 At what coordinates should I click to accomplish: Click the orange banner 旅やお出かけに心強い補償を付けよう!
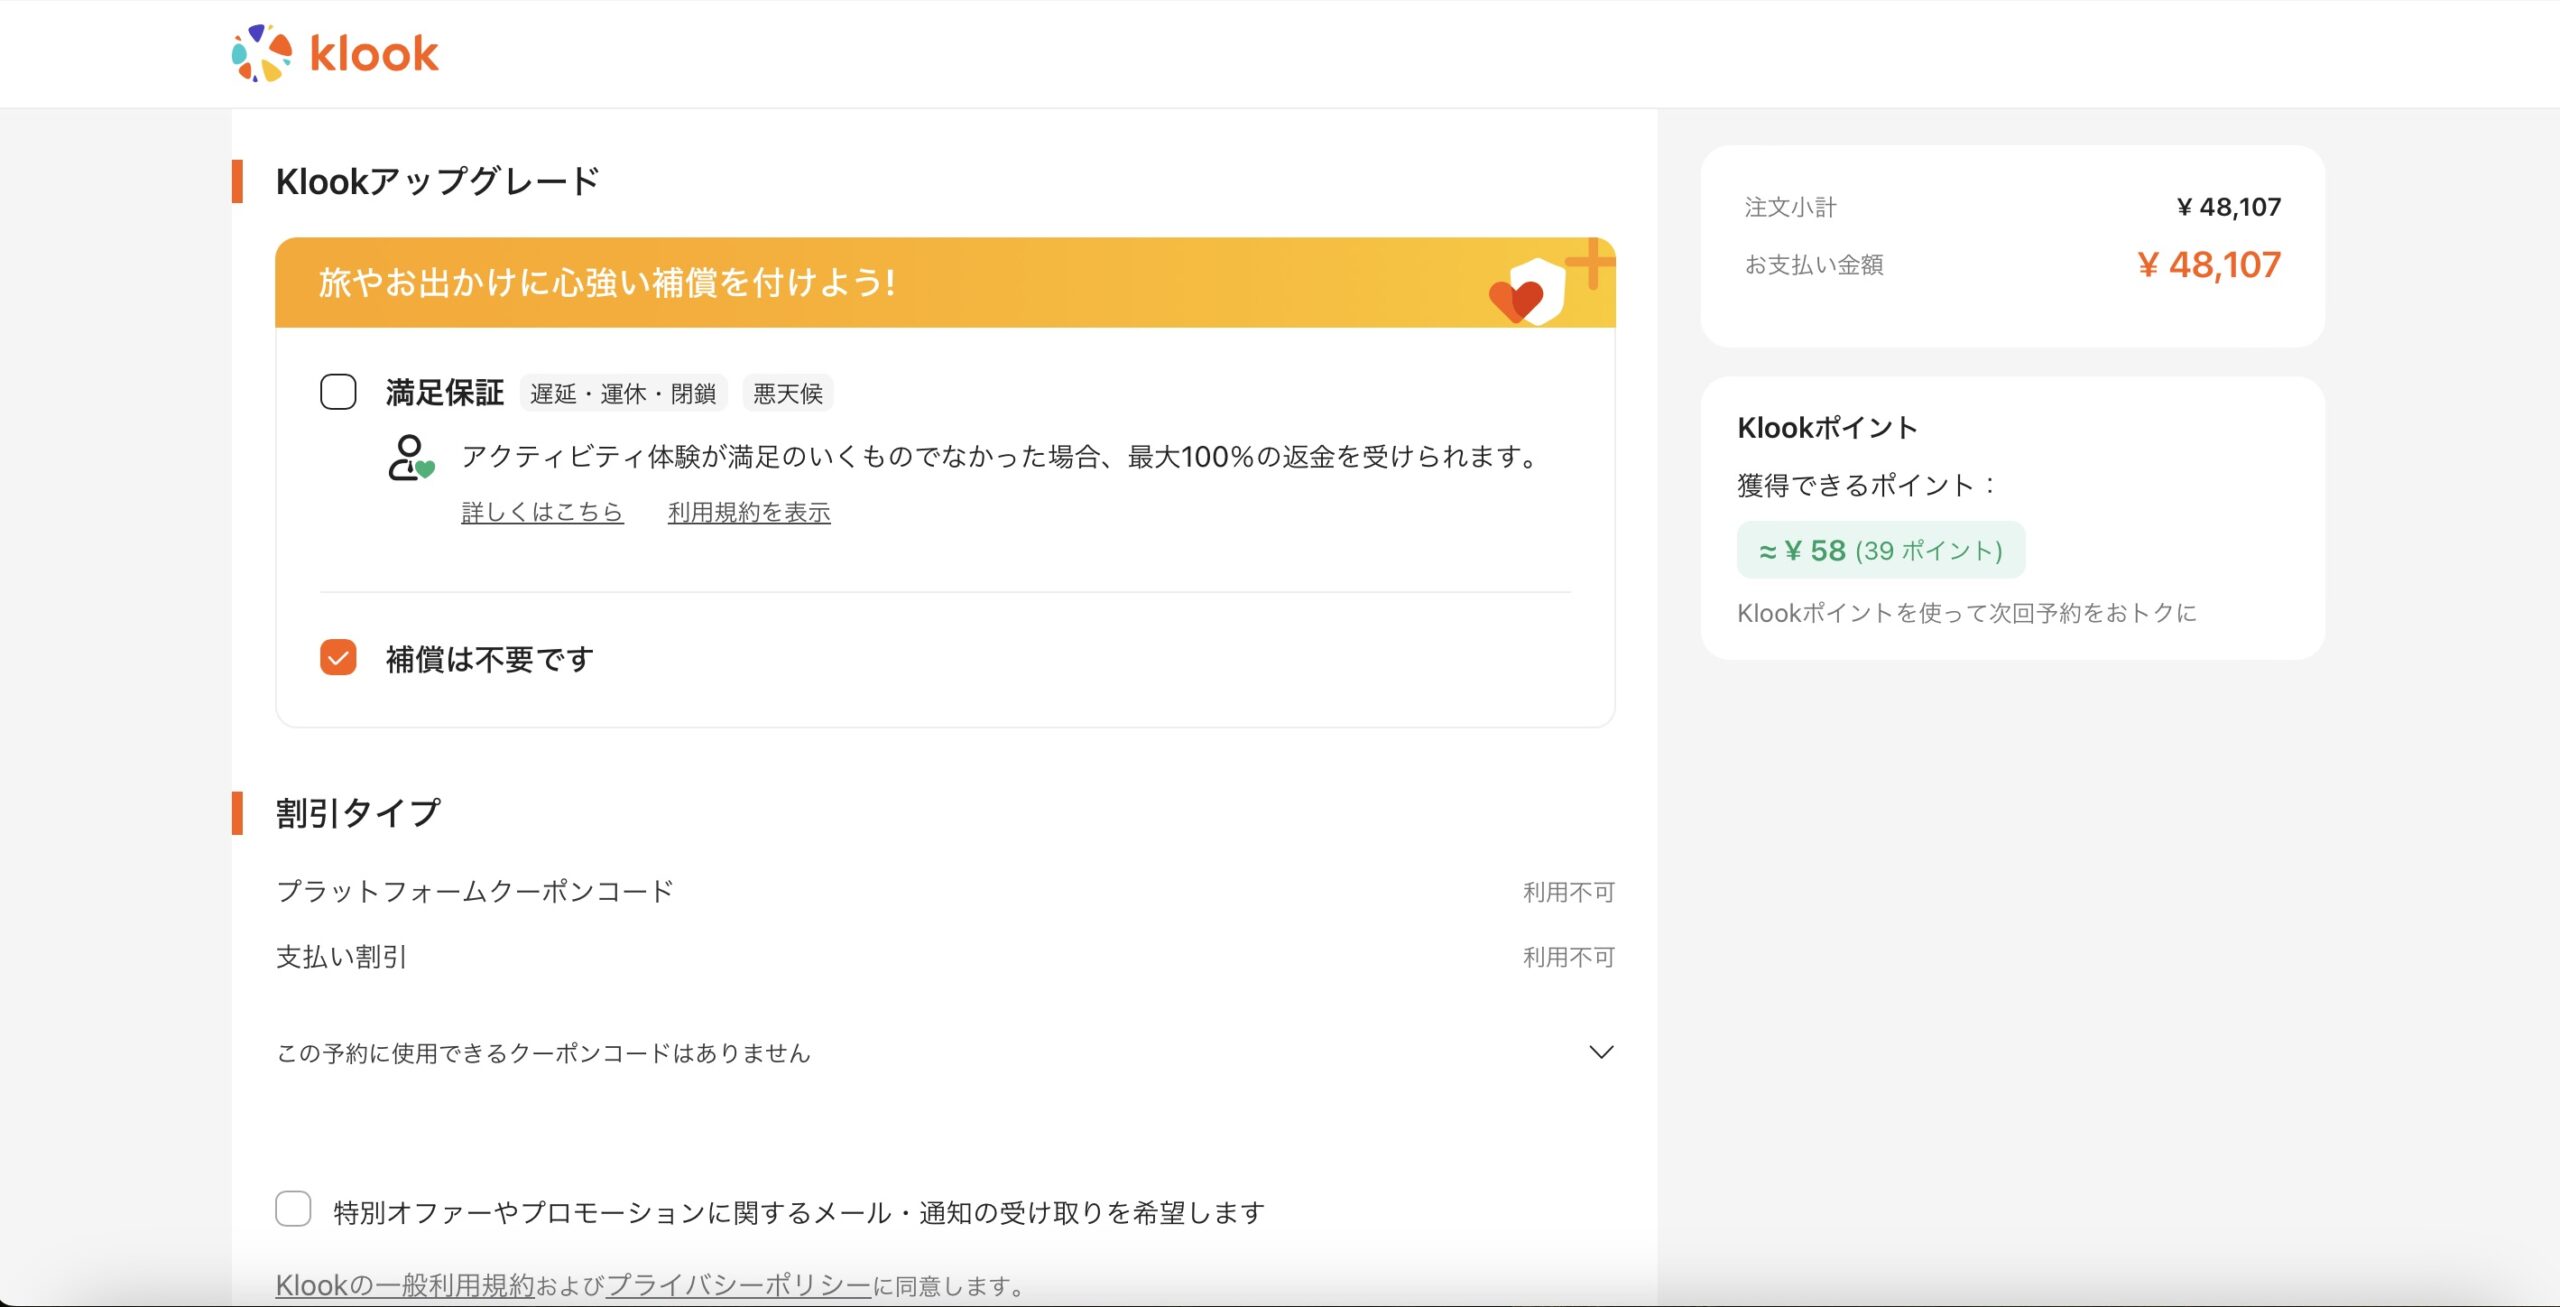945,282
